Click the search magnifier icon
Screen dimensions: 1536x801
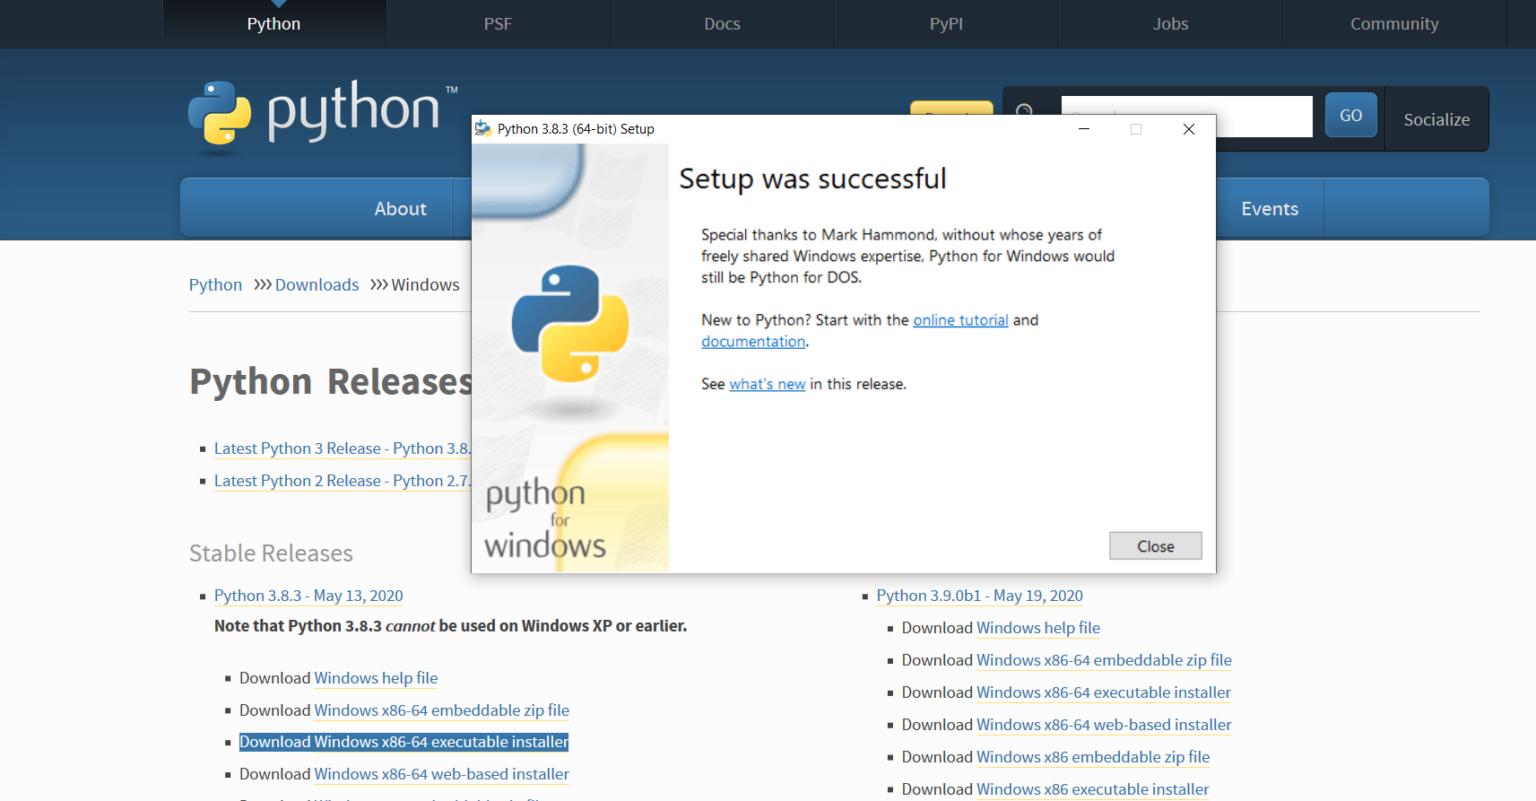[1025, 111]
